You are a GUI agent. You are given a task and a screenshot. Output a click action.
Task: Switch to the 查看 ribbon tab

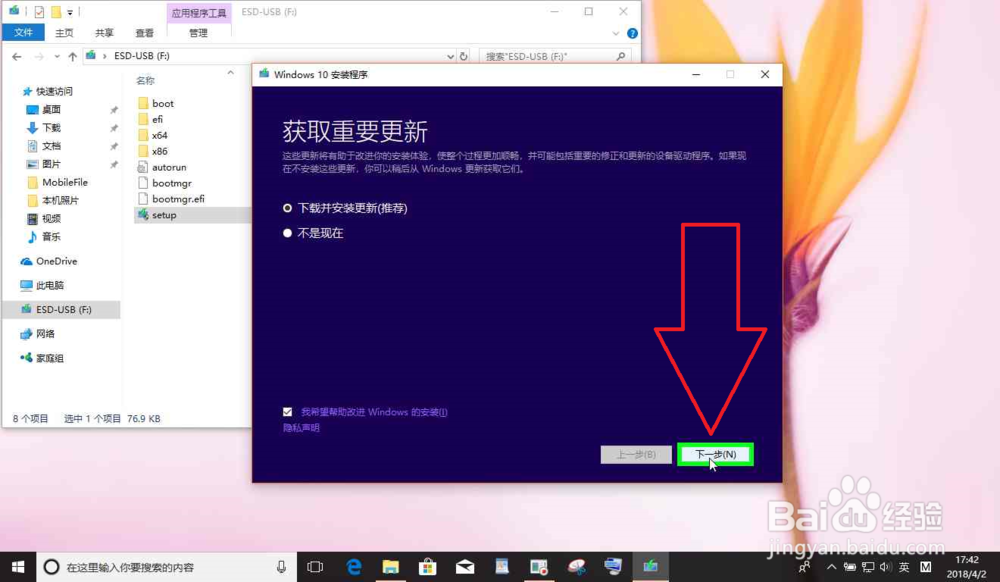coord(144,32)
